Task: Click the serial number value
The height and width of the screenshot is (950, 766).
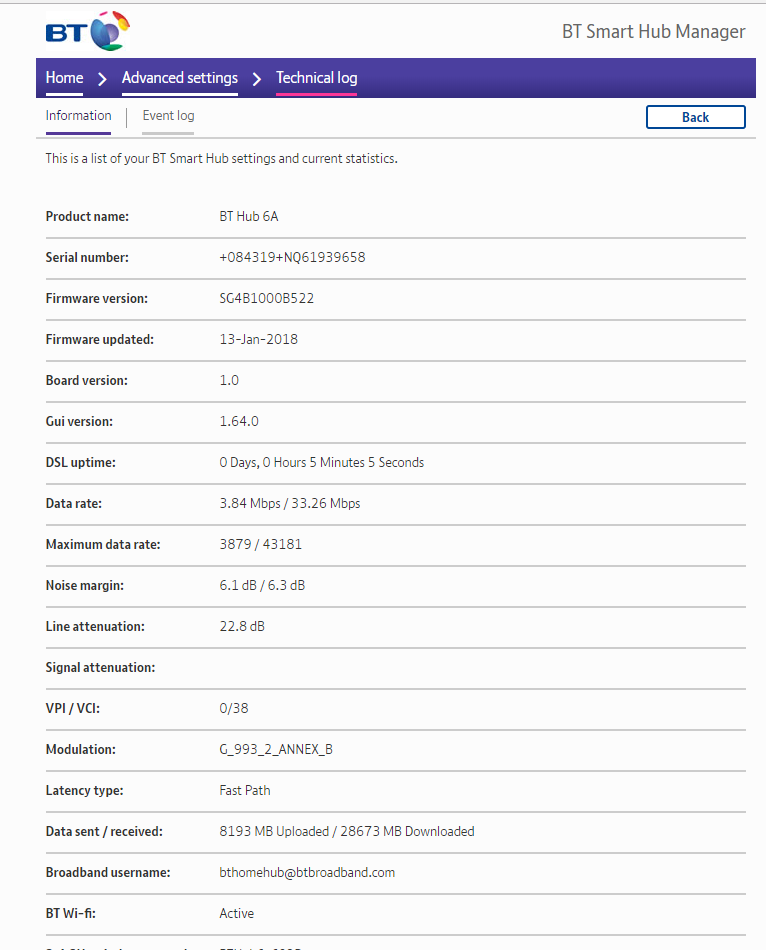Action: (292, 258)
